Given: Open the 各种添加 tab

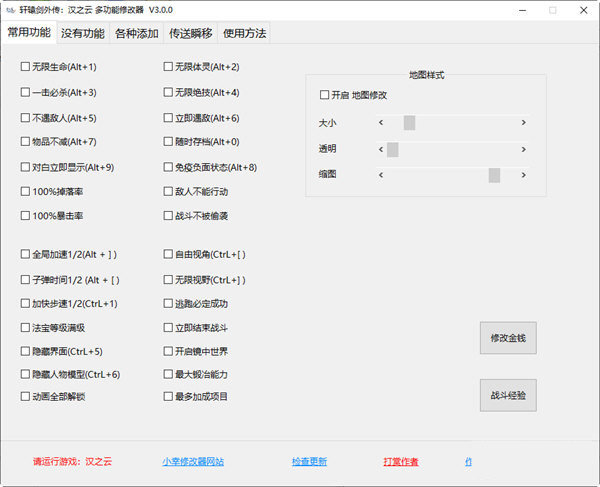Looking at the screenshot, I should tap(137, 33).
